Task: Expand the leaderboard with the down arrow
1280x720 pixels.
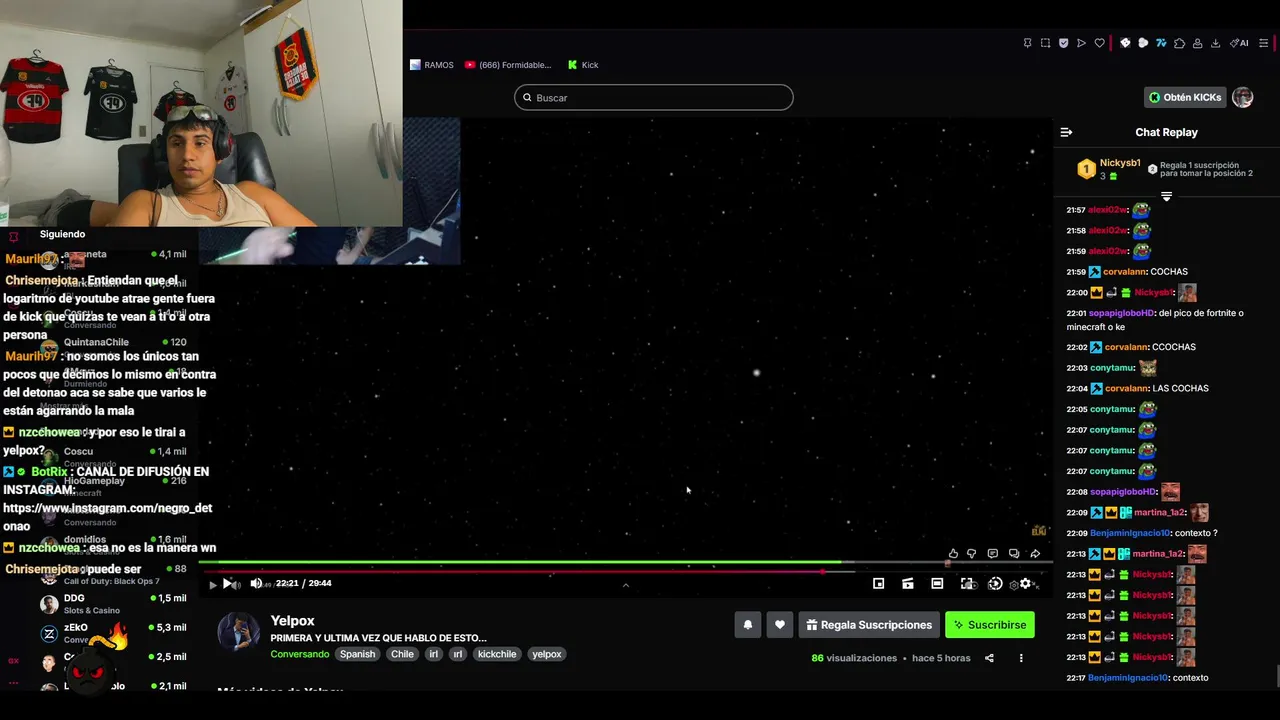Action: click(x=1166, y=196)
